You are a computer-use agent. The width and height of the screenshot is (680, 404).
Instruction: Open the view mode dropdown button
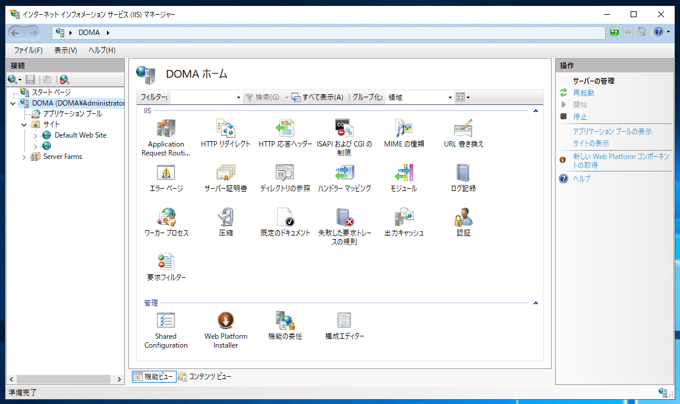click(463, 98)
